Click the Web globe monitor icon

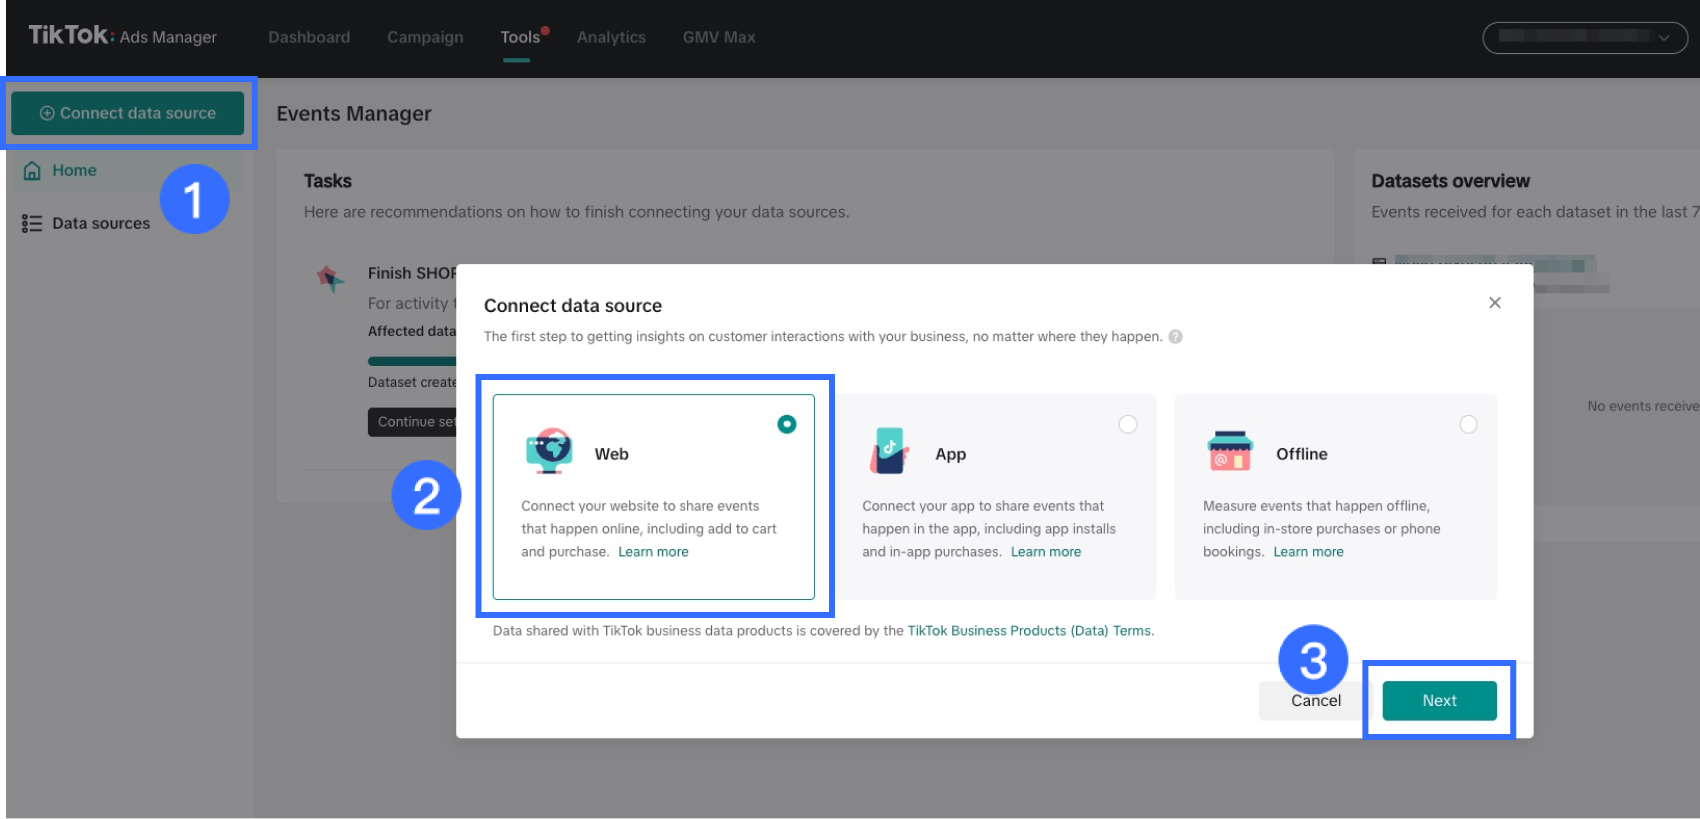pos(549,451)
